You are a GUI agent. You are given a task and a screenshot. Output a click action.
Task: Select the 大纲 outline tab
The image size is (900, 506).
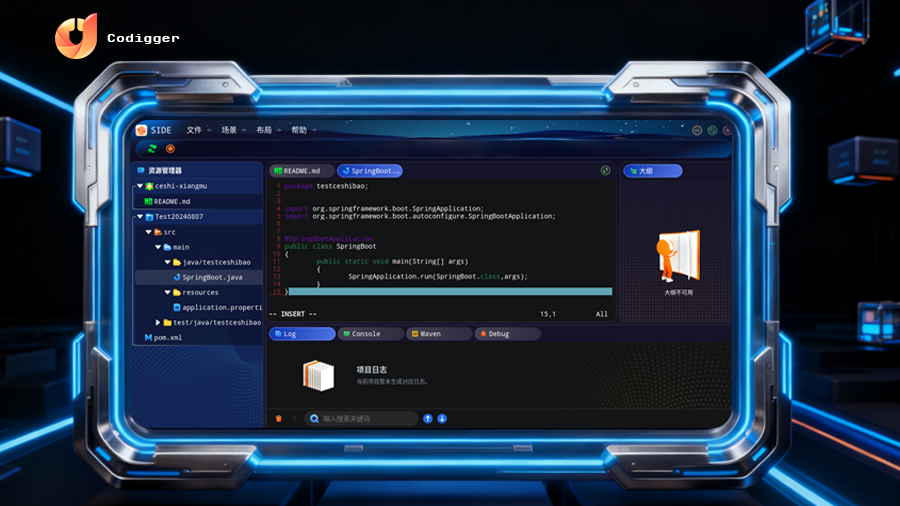(x=653, y=171)
